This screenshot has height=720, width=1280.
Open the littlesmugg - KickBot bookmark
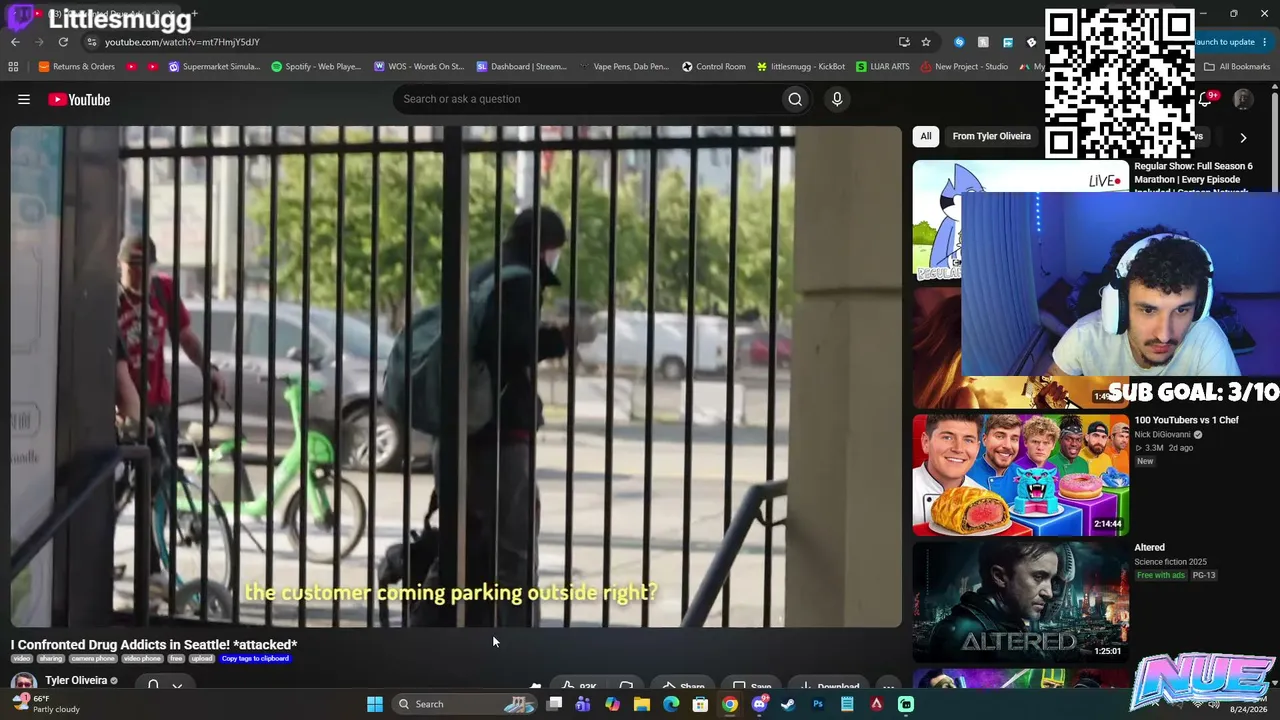(801, 67)
